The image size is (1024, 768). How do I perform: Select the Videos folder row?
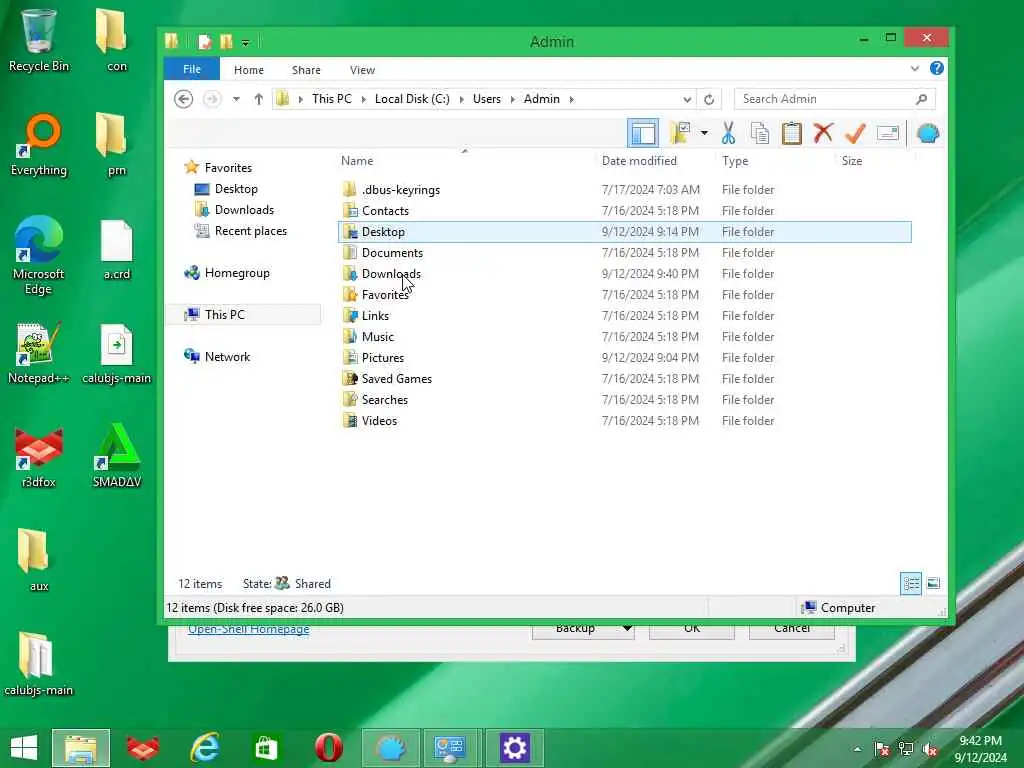click(x=624, y=421)
